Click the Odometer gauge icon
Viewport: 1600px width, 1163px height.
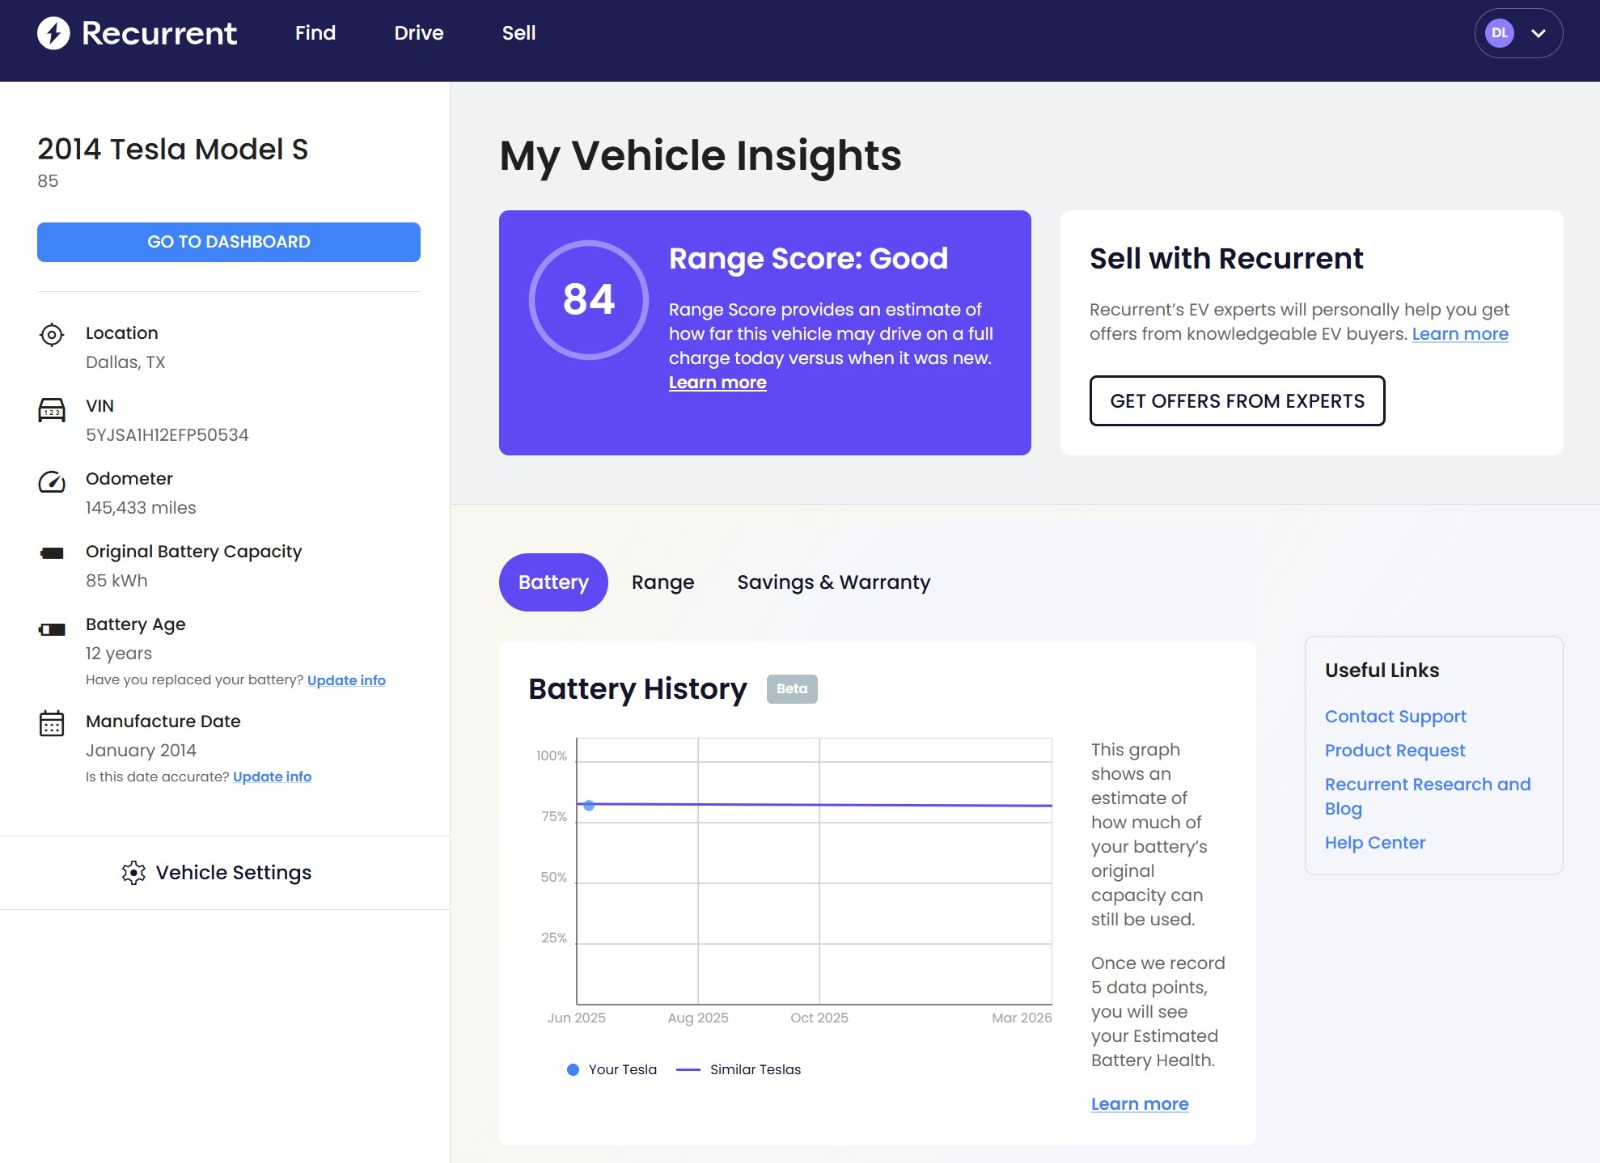click(x=51, y=482)
